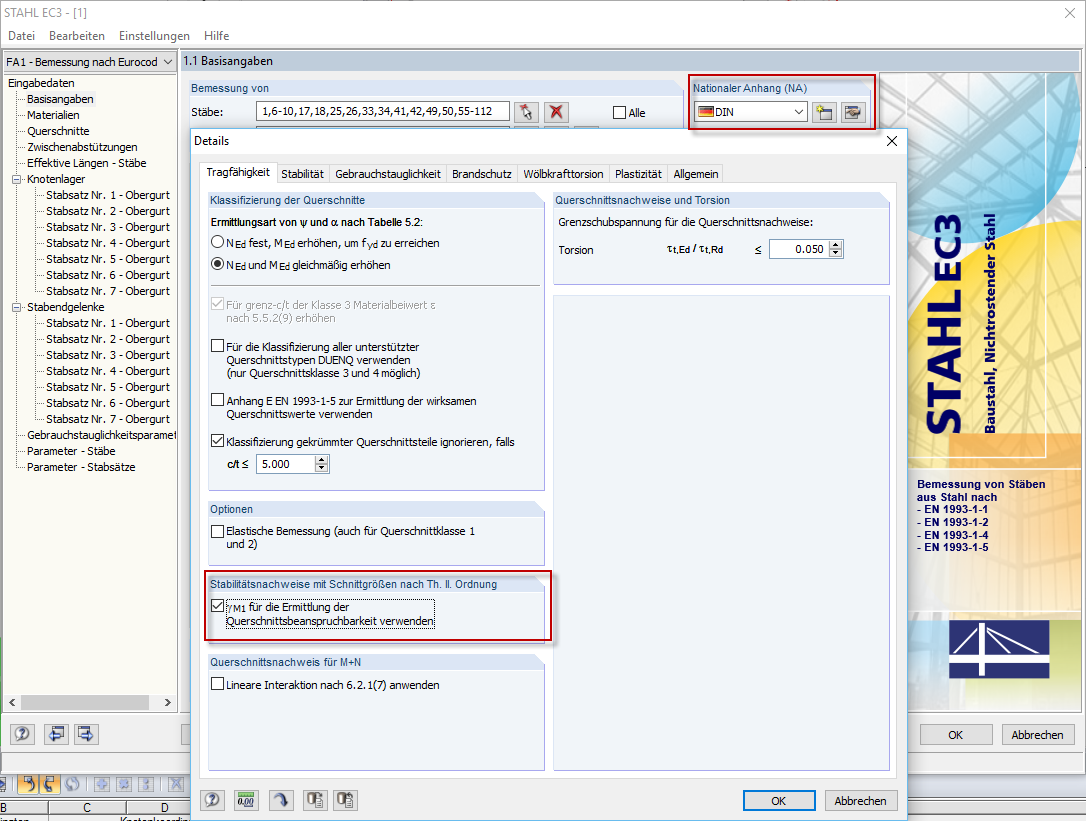
Task: Select radio N_Ed fest, M_Ed erhöhen
Action: tap(217, 242)
